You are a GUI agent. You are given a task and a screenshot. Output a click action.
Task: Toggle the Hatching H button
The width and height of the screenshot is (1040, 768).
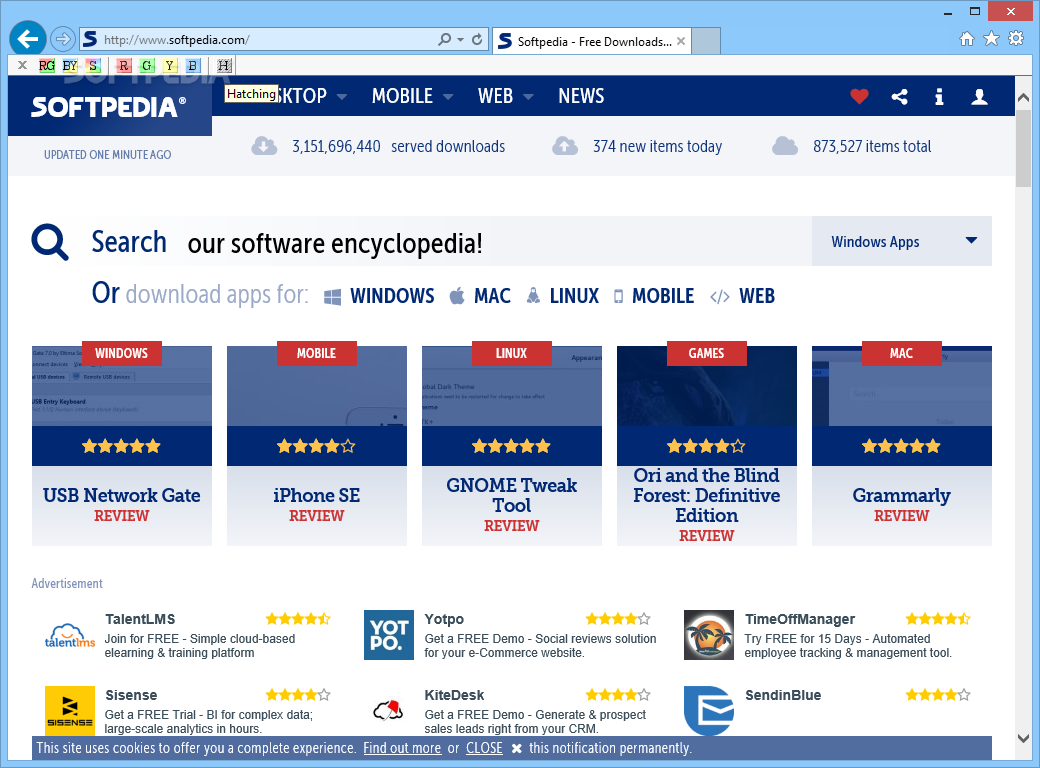click(224, 65)
